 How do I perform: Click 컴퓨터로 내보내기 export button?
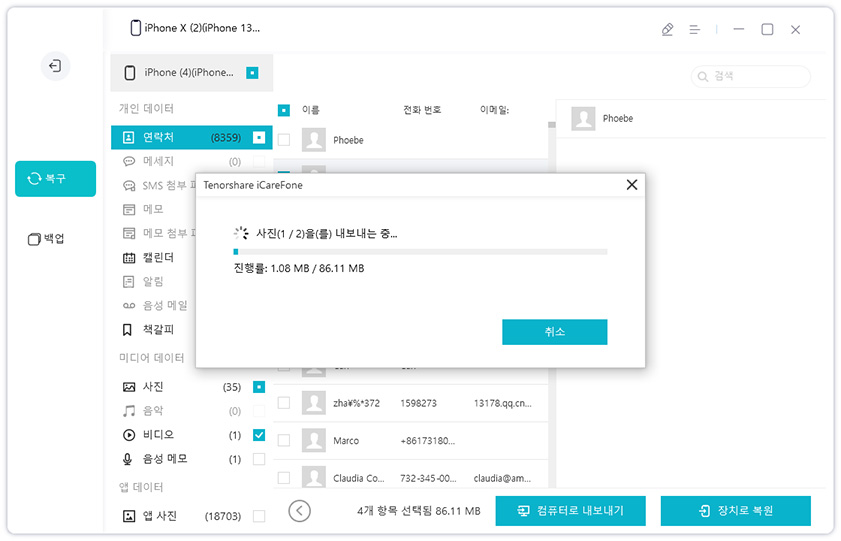click(x=570, y=511)
